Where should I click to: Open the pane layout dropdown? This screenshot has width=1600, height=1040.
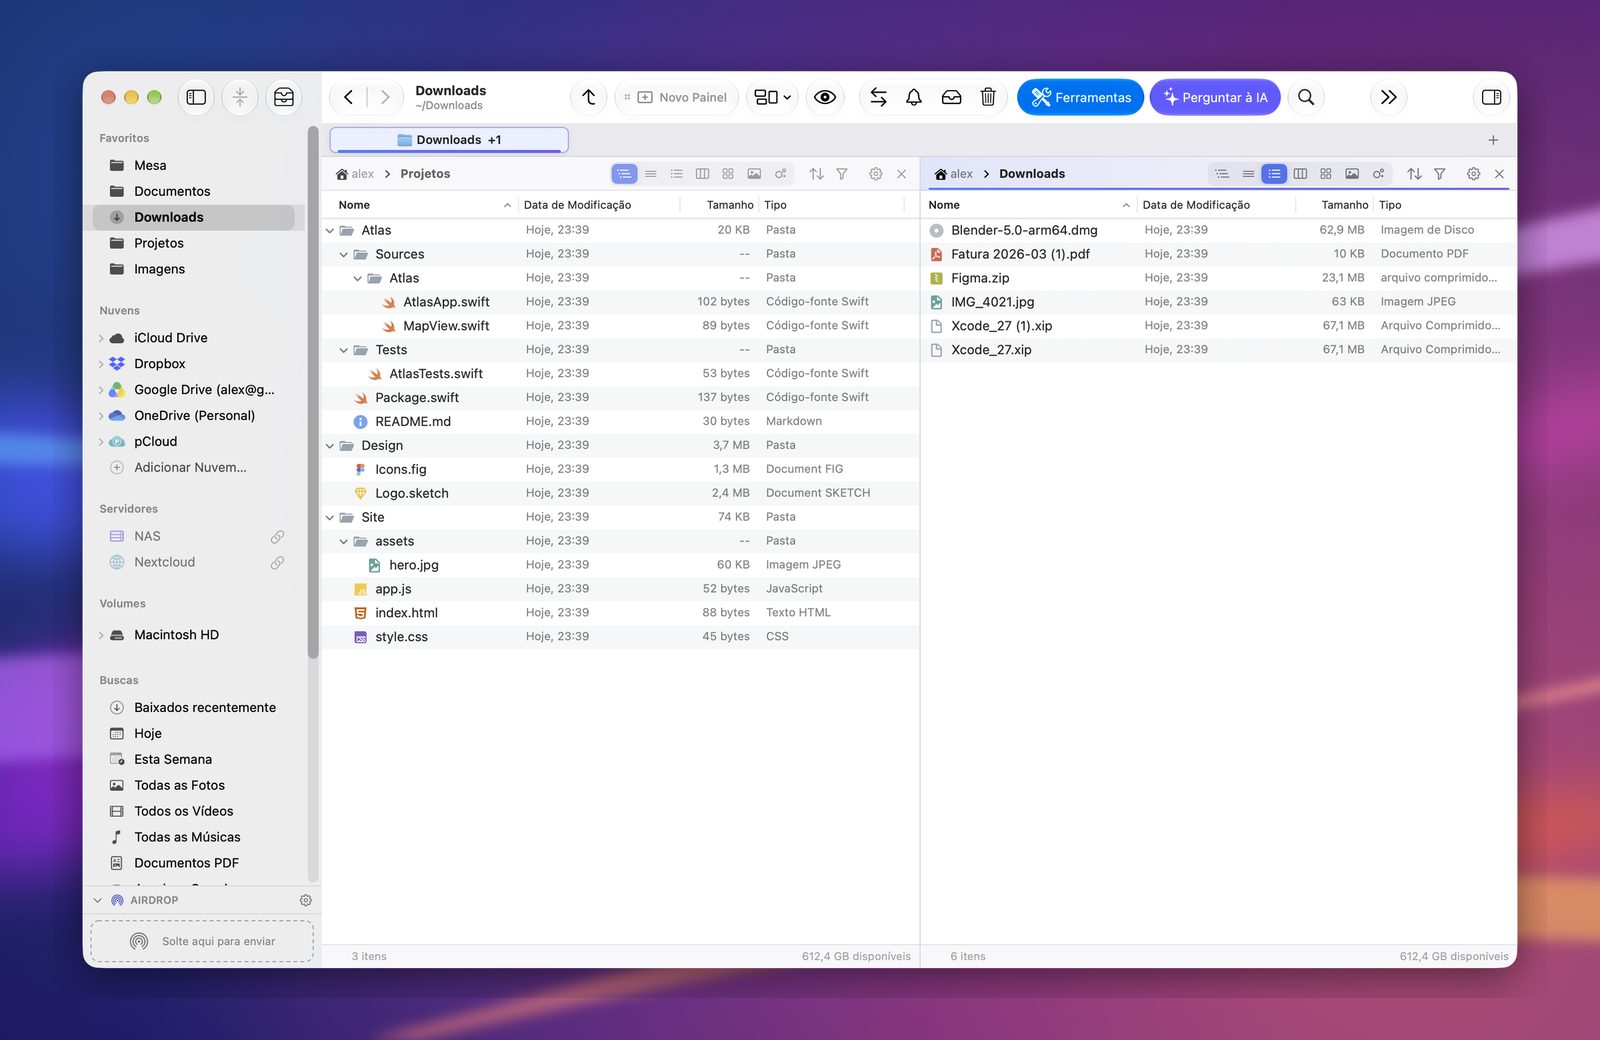coord(772,97)
